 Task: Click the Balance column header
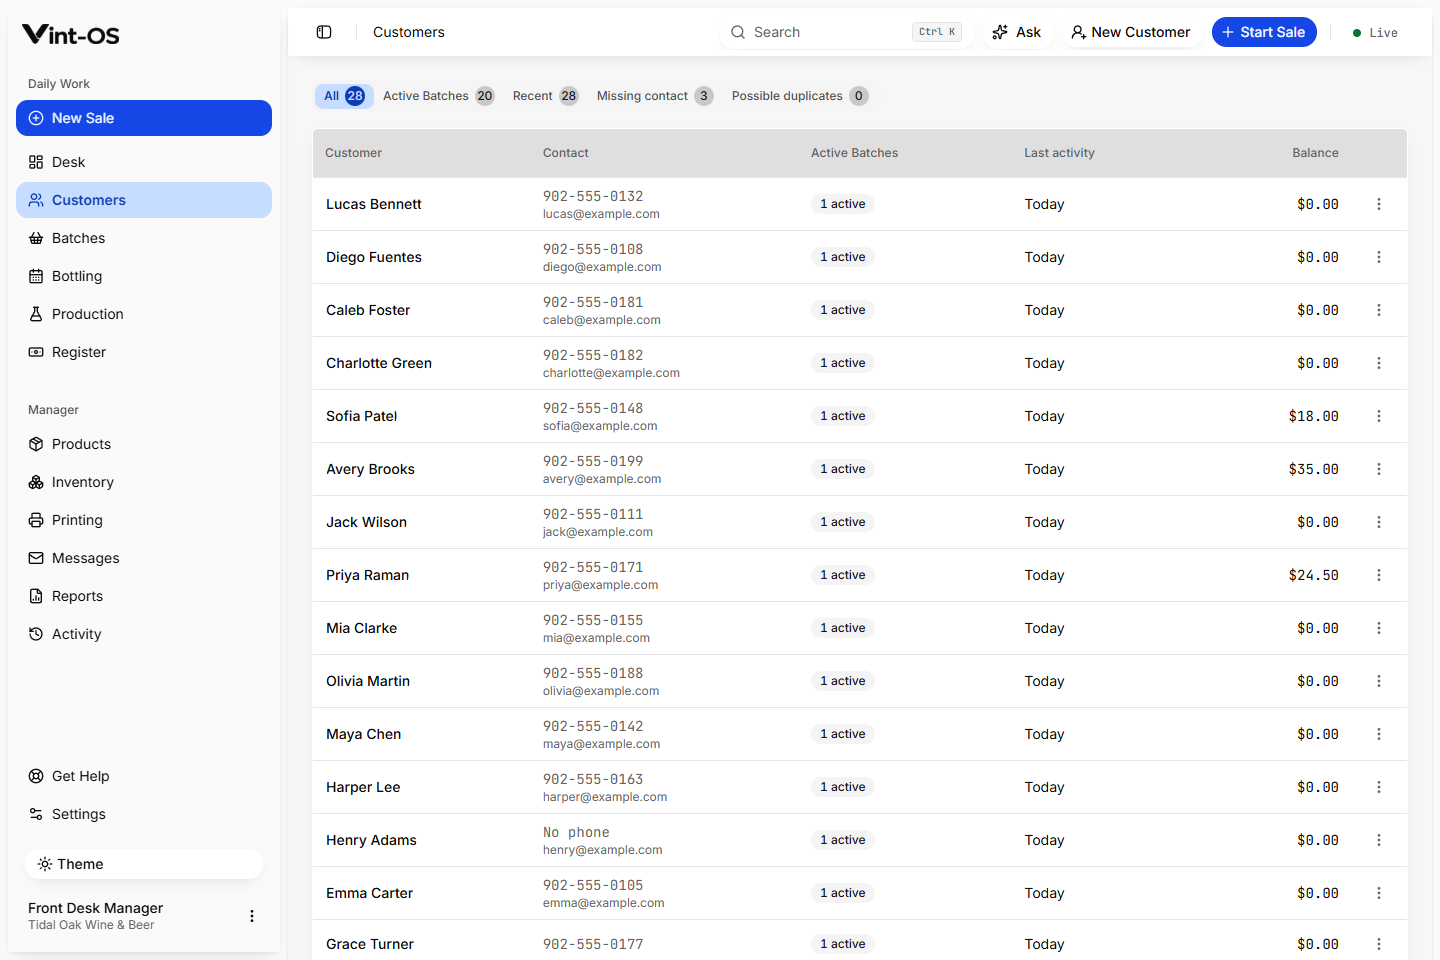point(1315,153)
